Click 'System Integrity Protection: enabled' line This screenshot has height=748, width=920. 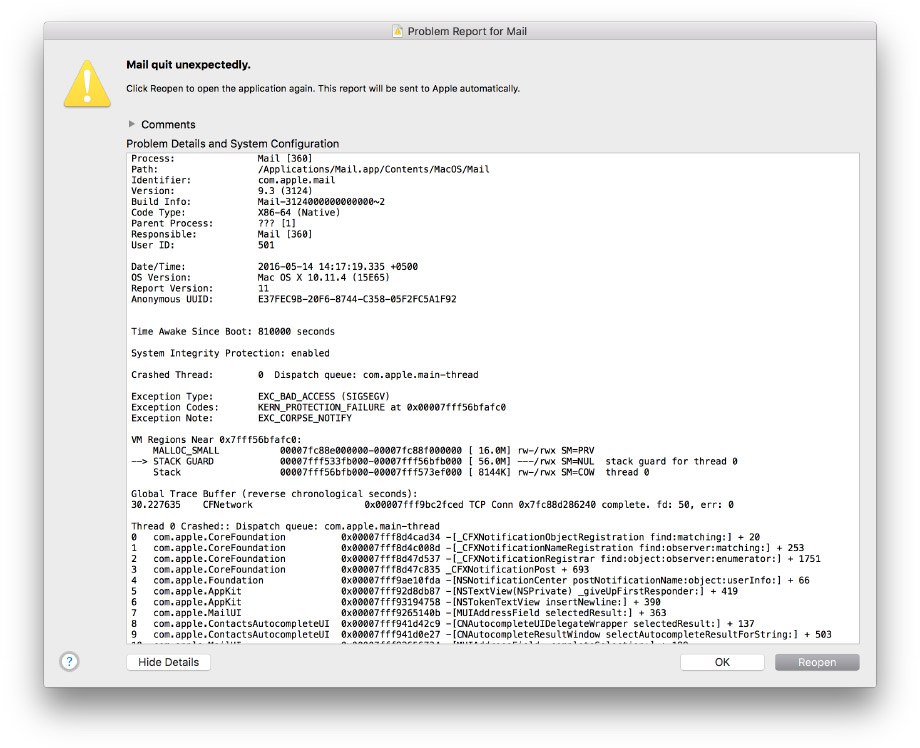tap(230, 353)
